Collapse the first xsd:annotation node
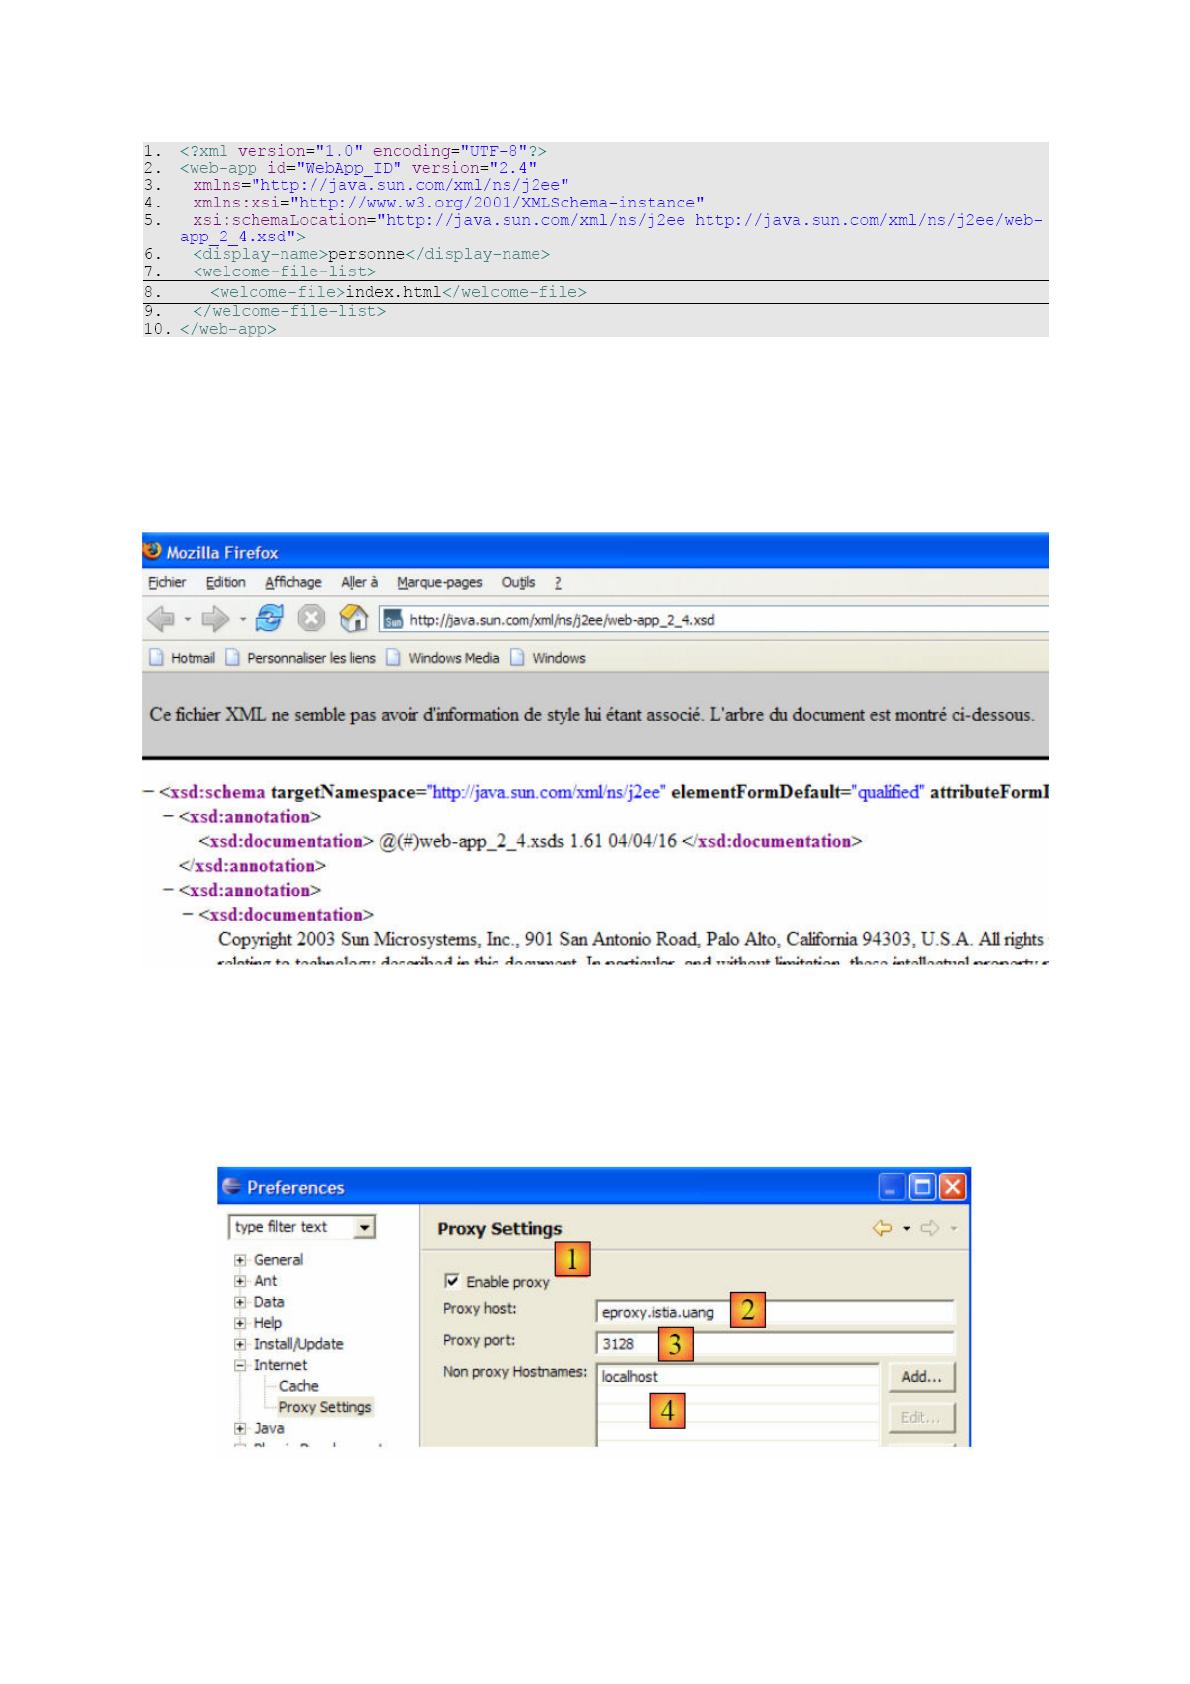Viewport: 1190px width, 1684px height. pos(168,817)
